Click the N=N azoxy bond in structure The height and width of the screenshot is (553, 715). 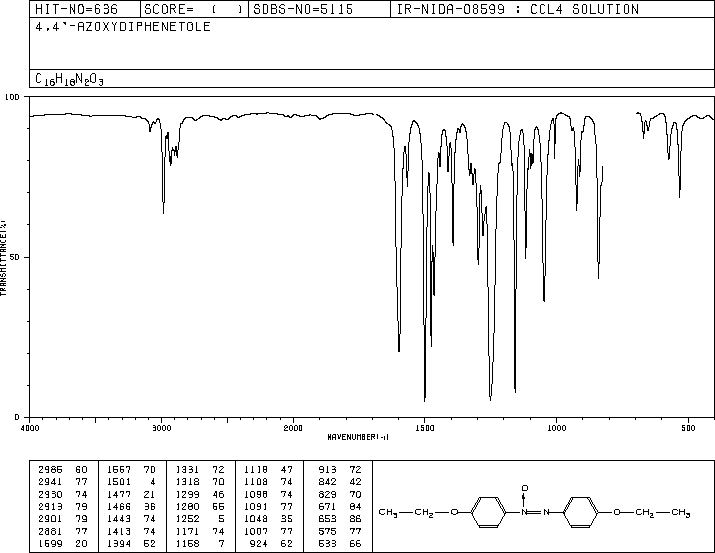[535, 512]
